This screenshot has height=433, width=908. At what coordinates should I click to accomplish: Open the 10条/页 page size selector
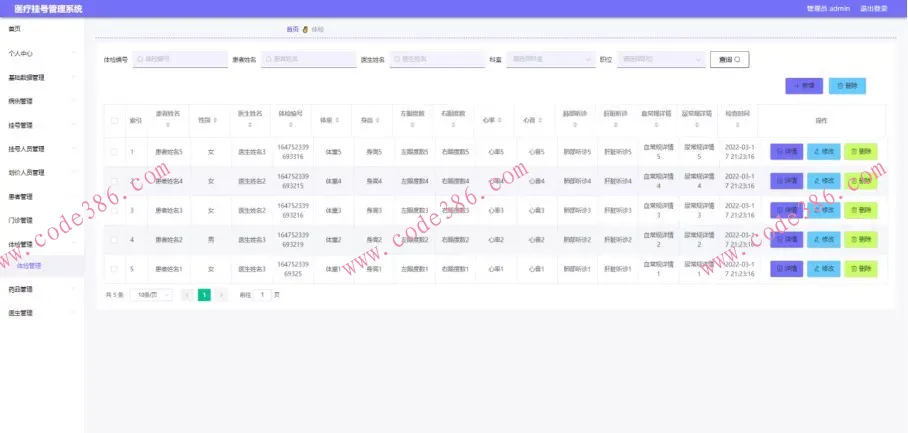pyautogui.click(x=151, y=295)
